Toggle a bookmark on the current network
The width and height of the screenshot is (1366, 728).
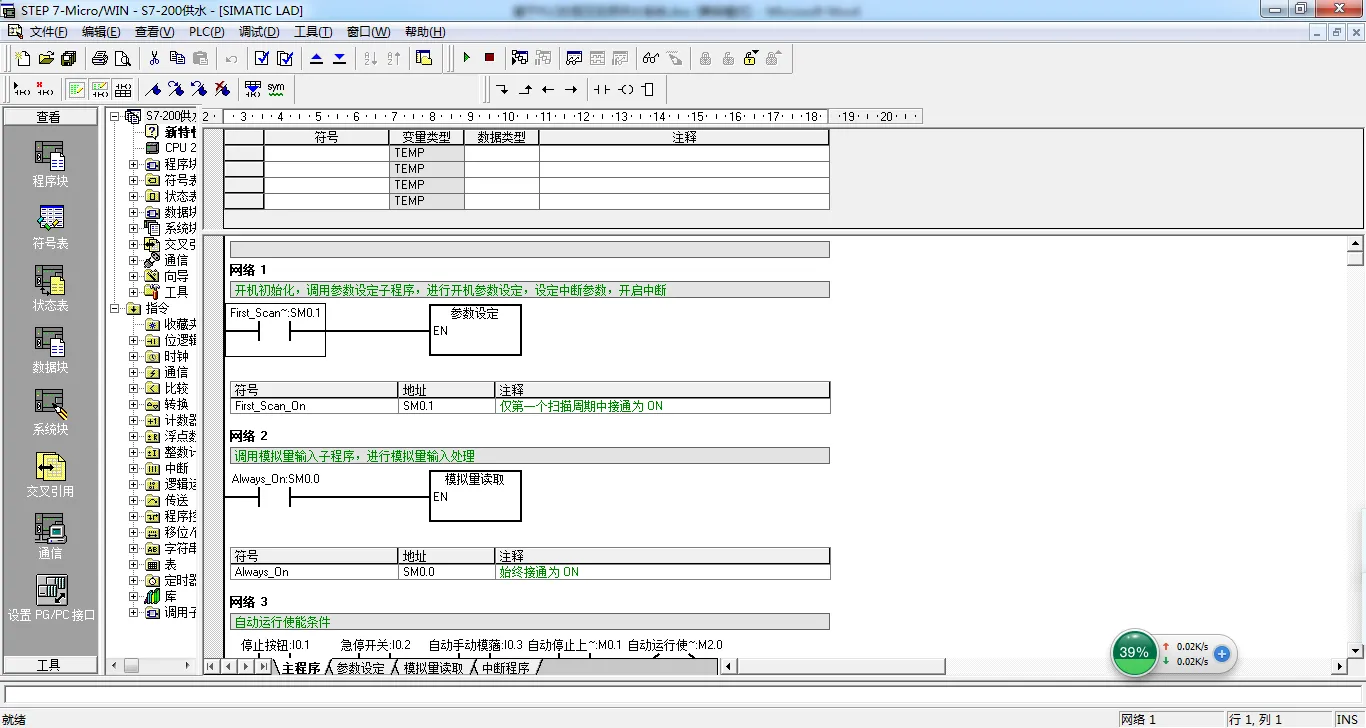click(153, 89)
